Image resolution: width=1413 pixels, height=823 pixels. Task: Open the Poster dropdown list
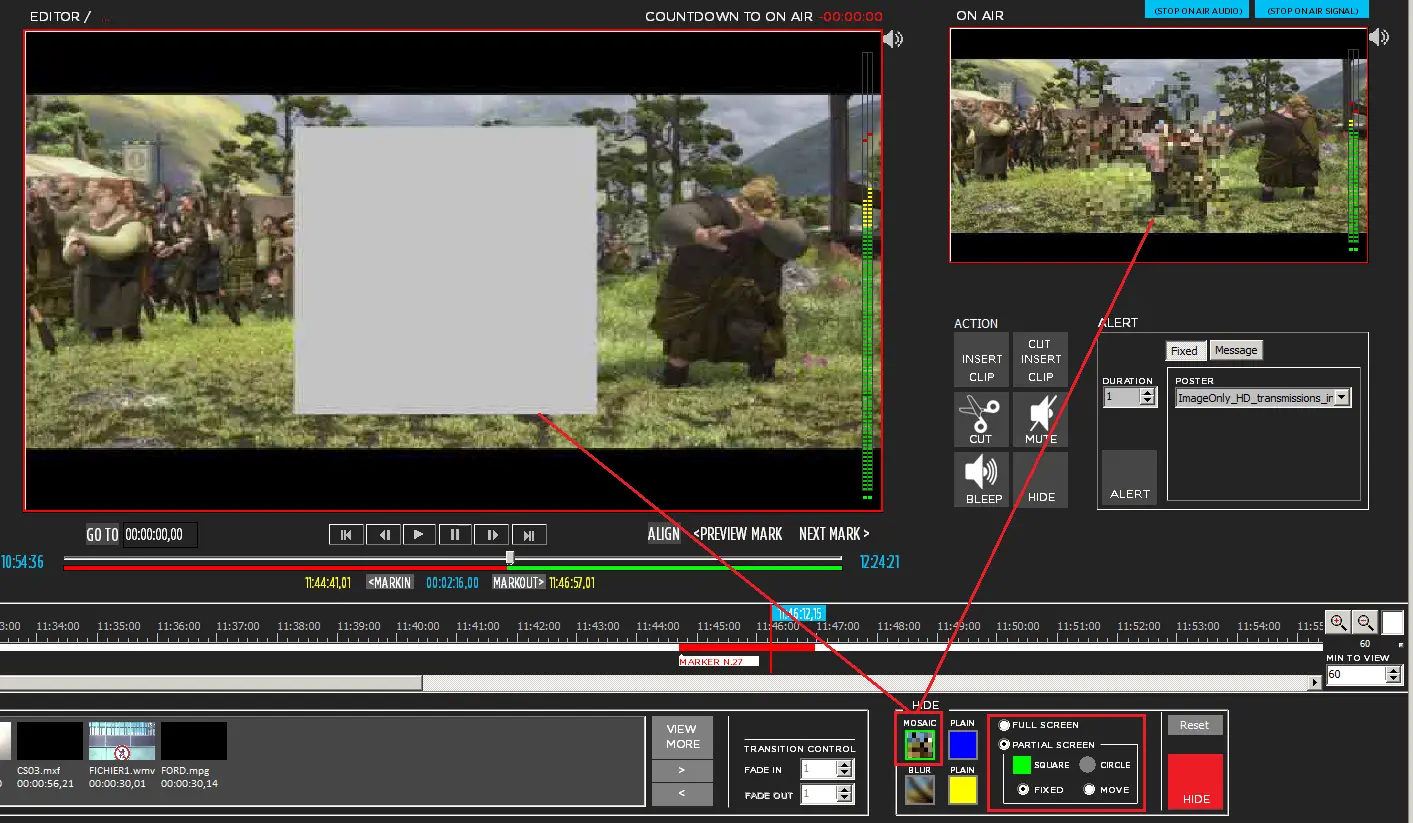click(x=1342, y=397)
